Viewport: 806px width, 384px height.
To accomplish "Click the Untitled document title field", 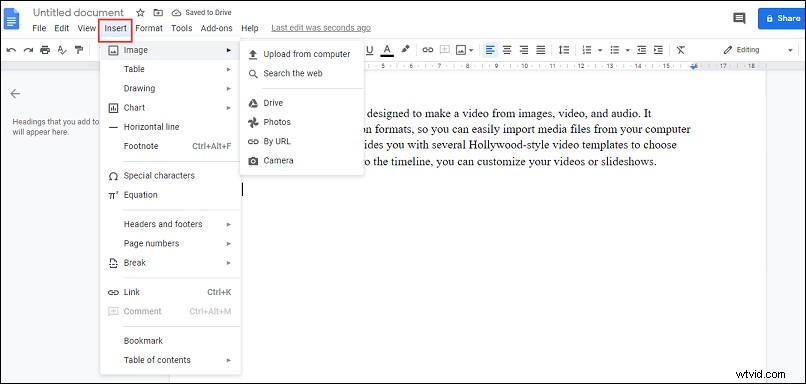I will (x=78, y=12).
